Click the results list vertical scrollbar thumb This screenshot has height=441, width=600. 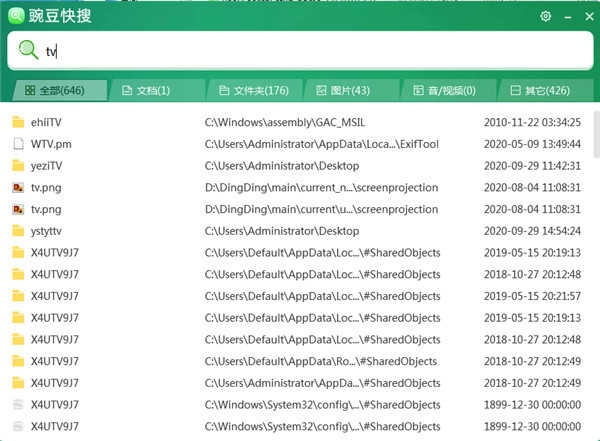click(x=591, y=135)
